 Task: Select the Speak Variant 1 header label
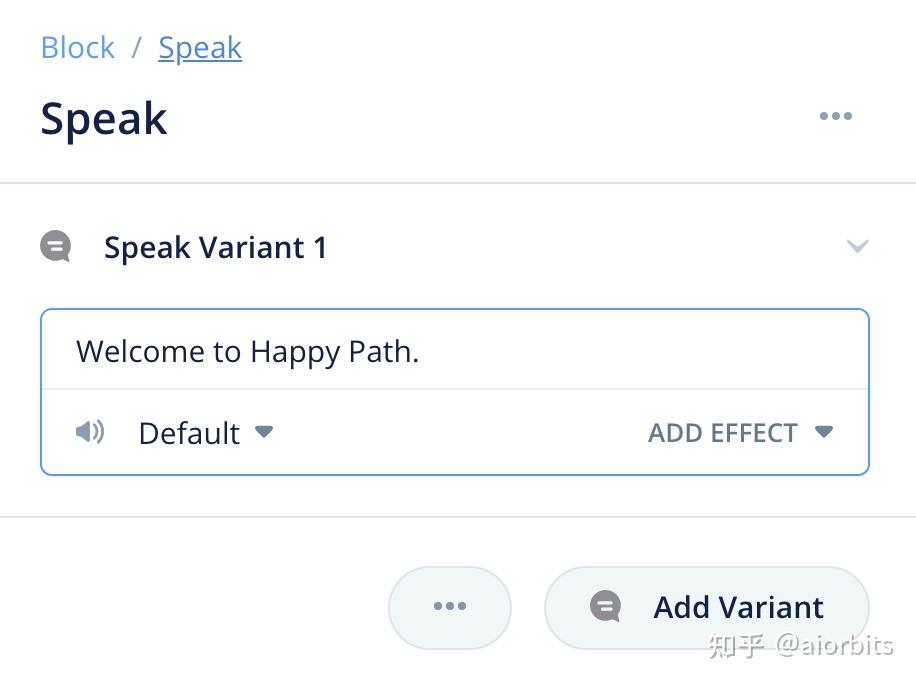click(216, 247)
